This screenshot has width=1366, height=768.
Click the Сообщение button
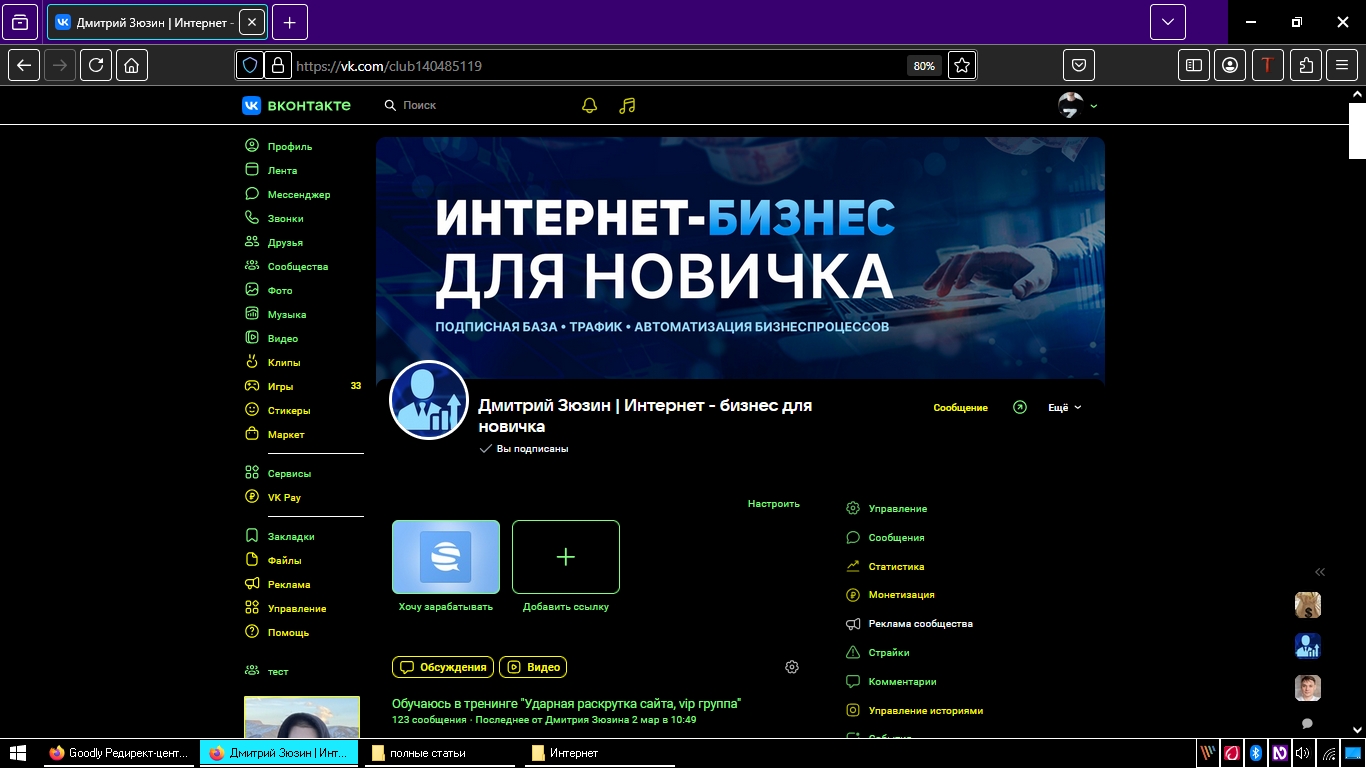pos(960,408)
